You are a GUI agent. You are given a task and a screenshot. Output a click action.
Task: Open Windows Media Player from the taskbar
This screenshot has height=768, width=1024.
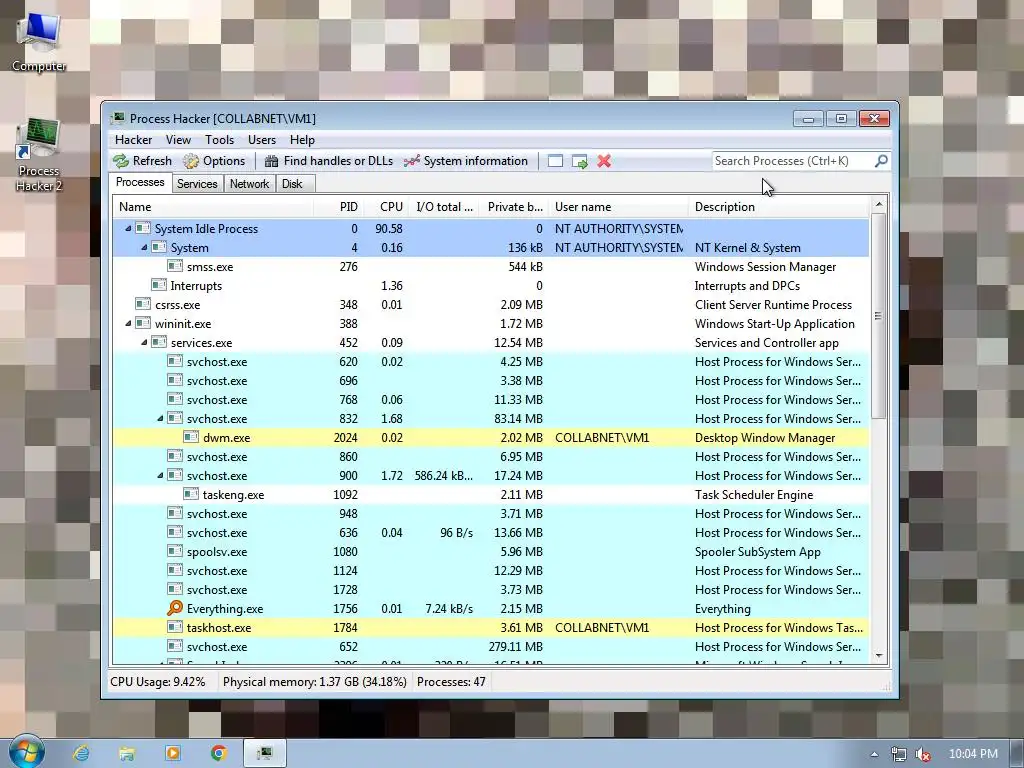(x=172, y=753)
